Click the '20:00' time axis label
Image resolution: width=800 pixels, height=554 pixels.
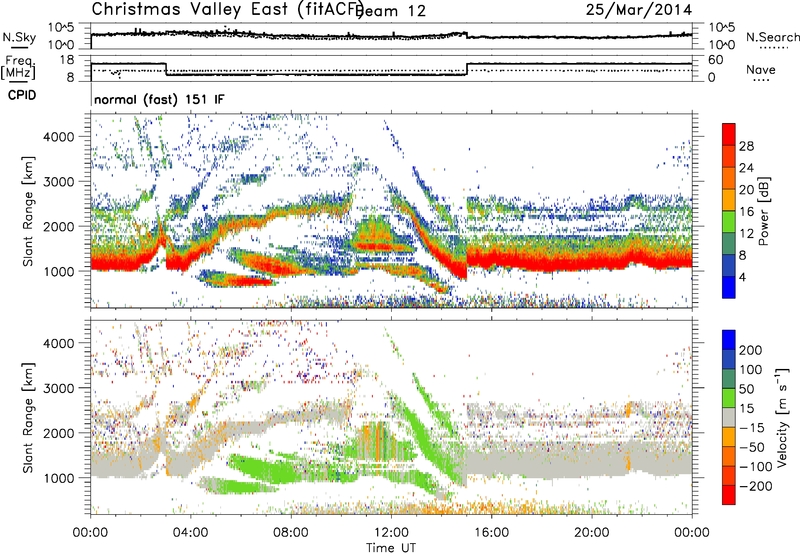tap(591, 533)
